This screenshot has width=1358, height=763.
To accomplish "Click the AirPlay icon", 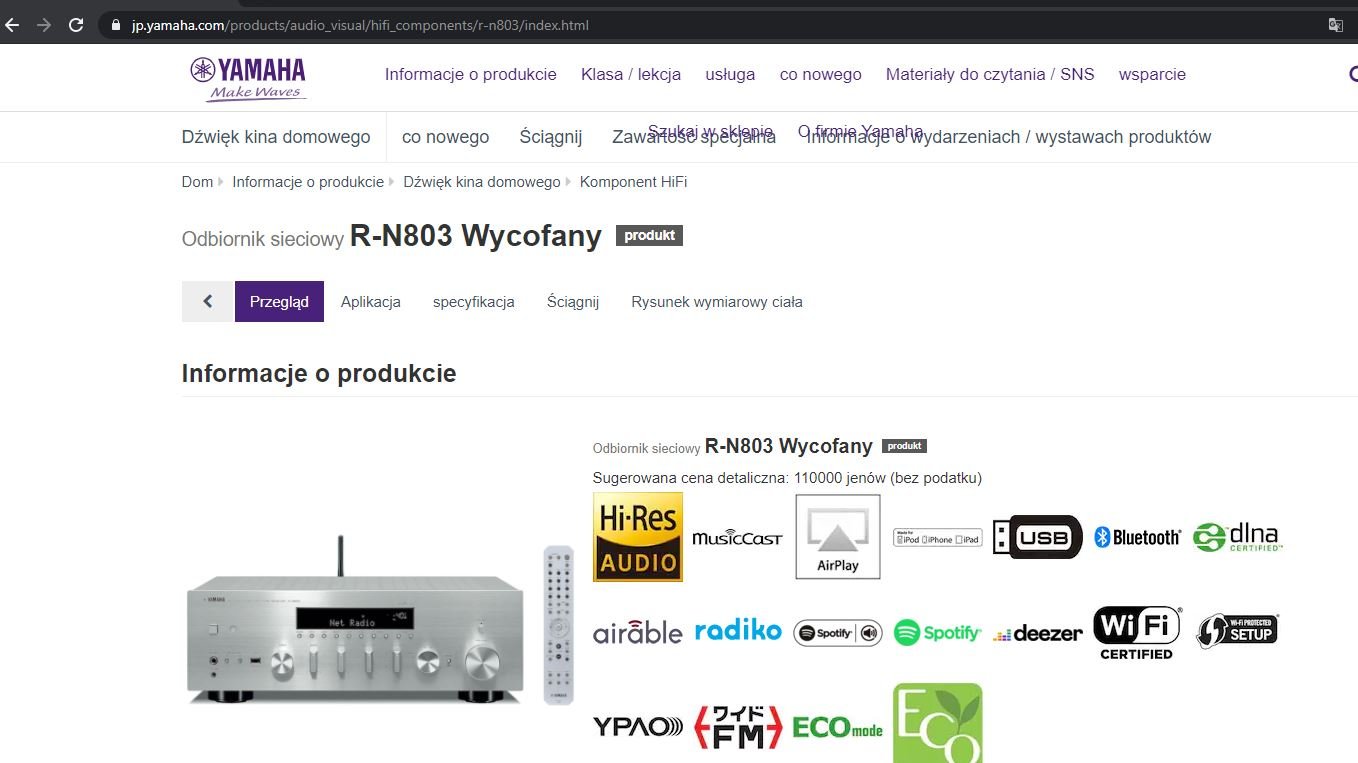I will [x=838, y=537].
